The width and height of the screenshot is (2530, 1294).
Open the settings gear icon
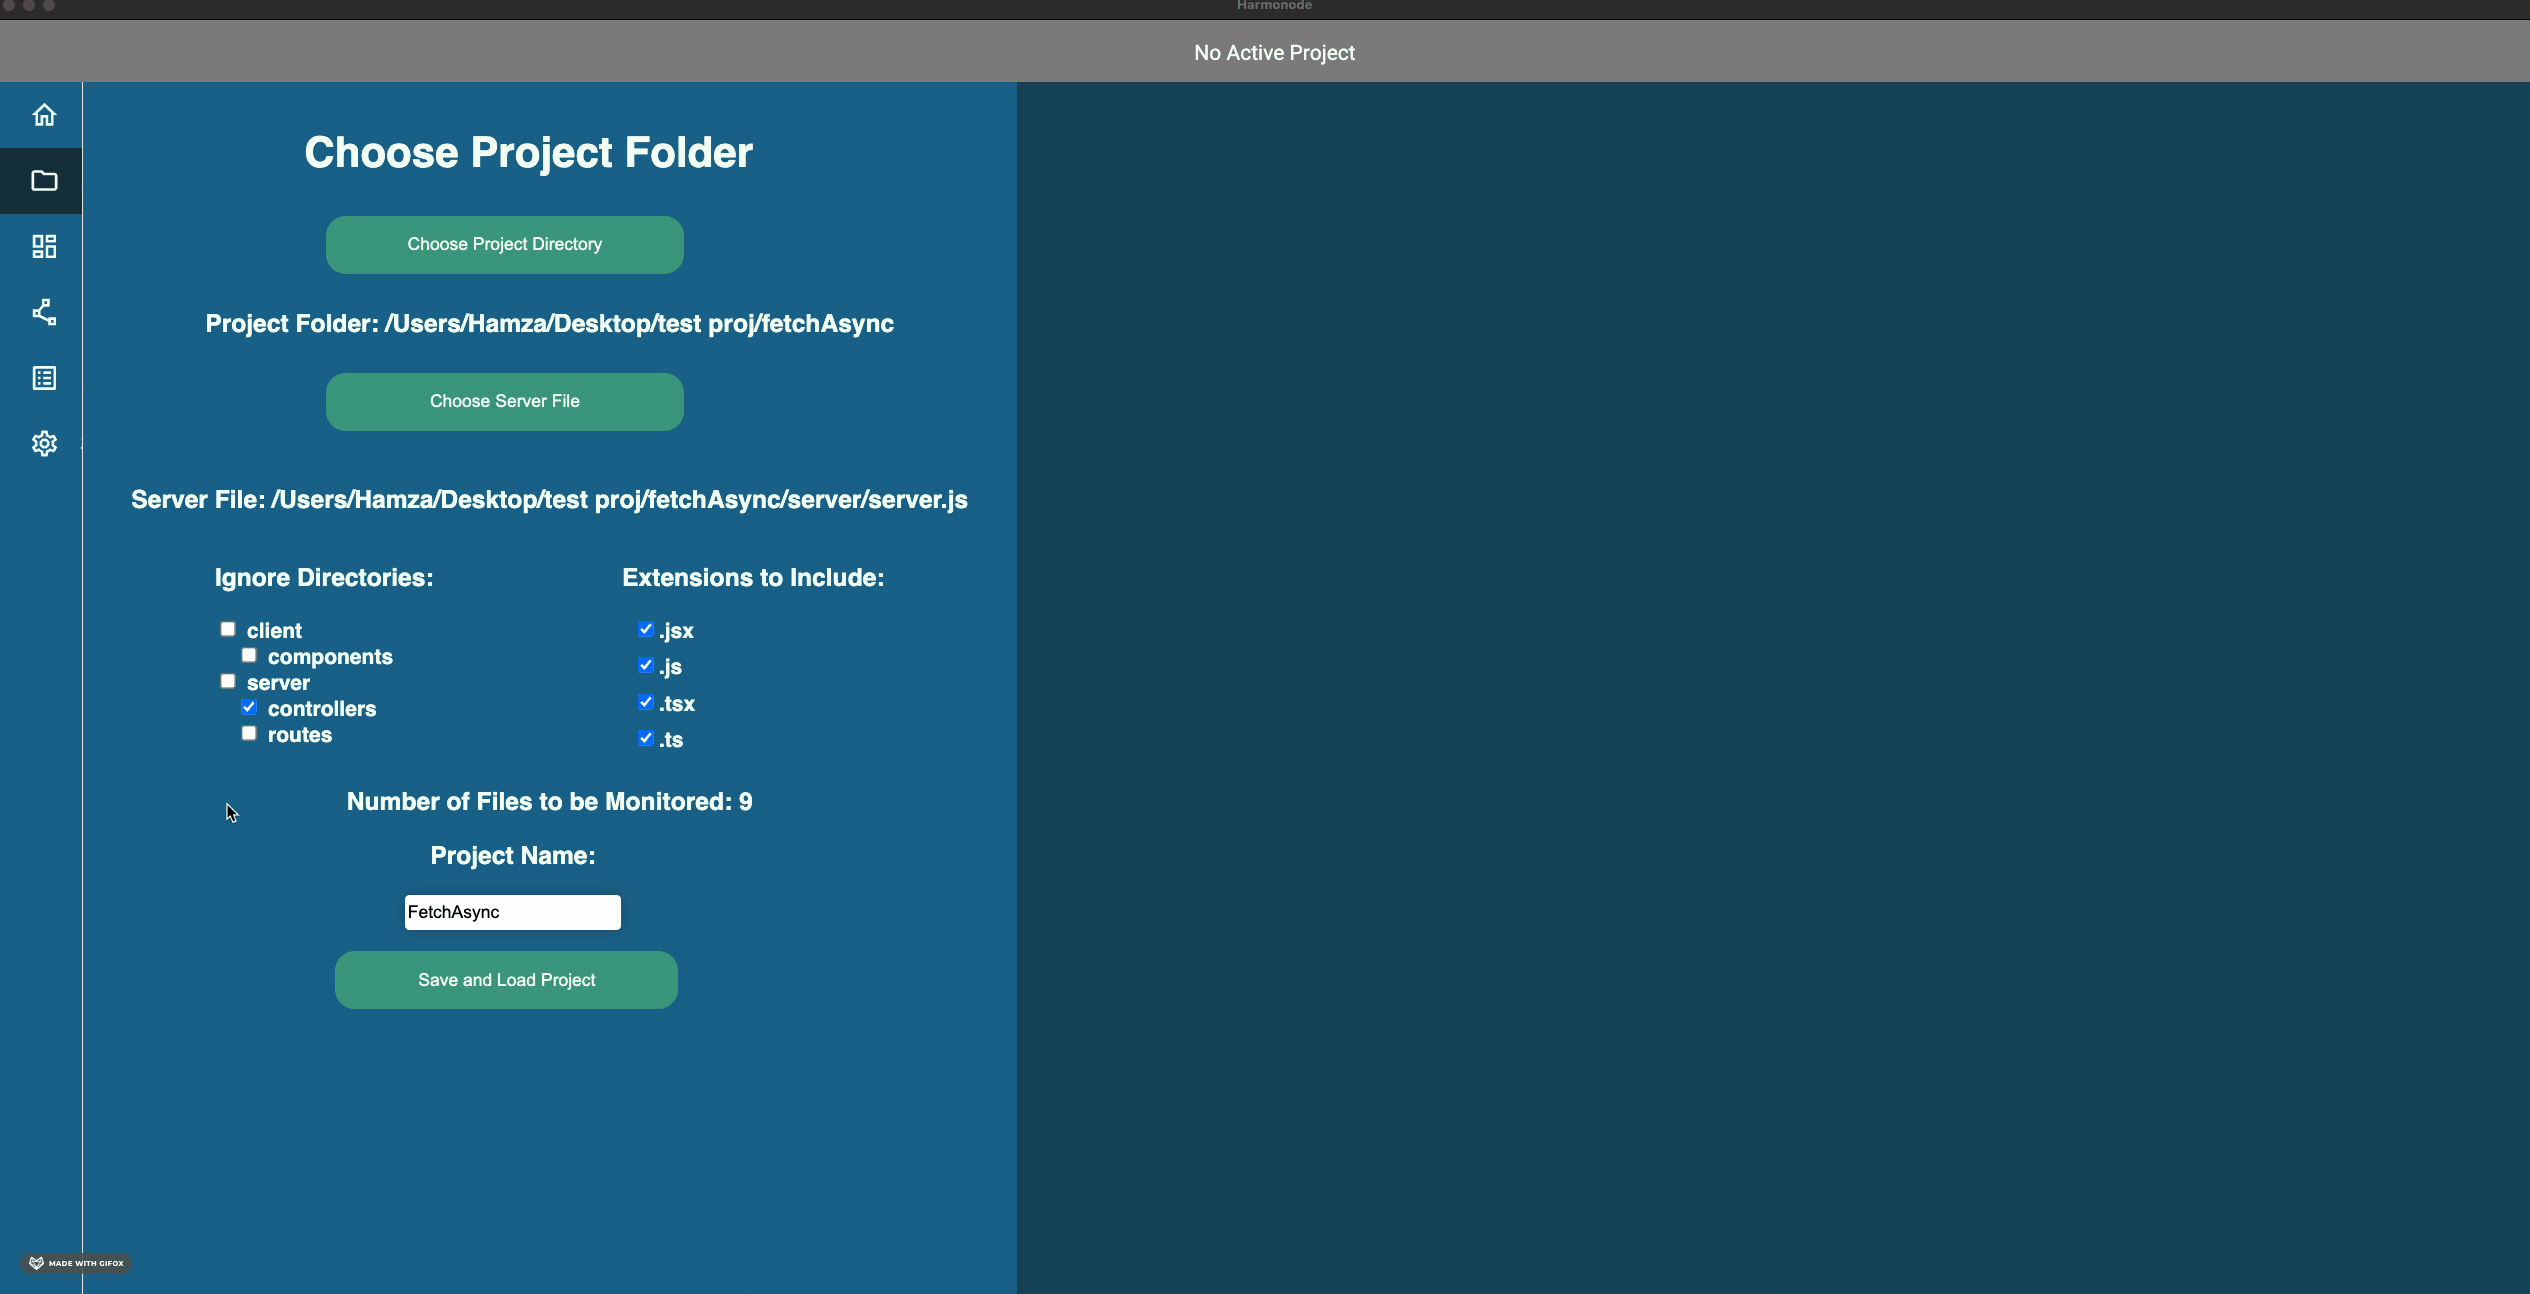(x=44, y=443)
